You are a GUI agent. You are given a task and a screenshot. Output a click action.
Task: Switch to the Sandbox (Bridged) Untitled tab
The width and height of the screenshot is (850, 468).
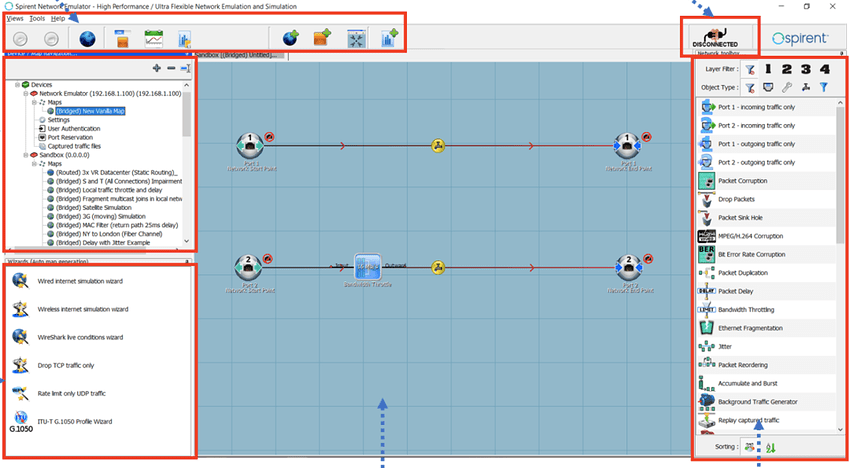click(x=239, y=55)
